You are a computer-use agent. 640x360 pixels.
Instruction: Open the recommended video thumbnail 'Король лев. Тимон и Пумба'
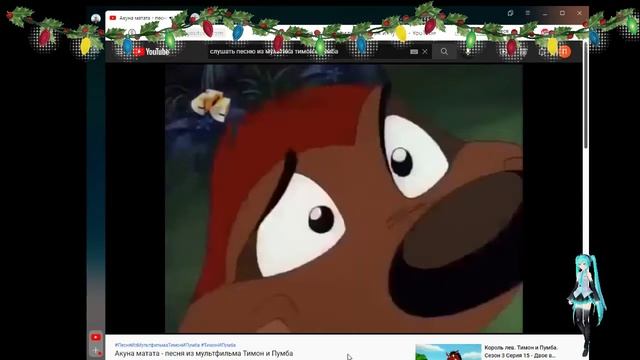point(448,352)
